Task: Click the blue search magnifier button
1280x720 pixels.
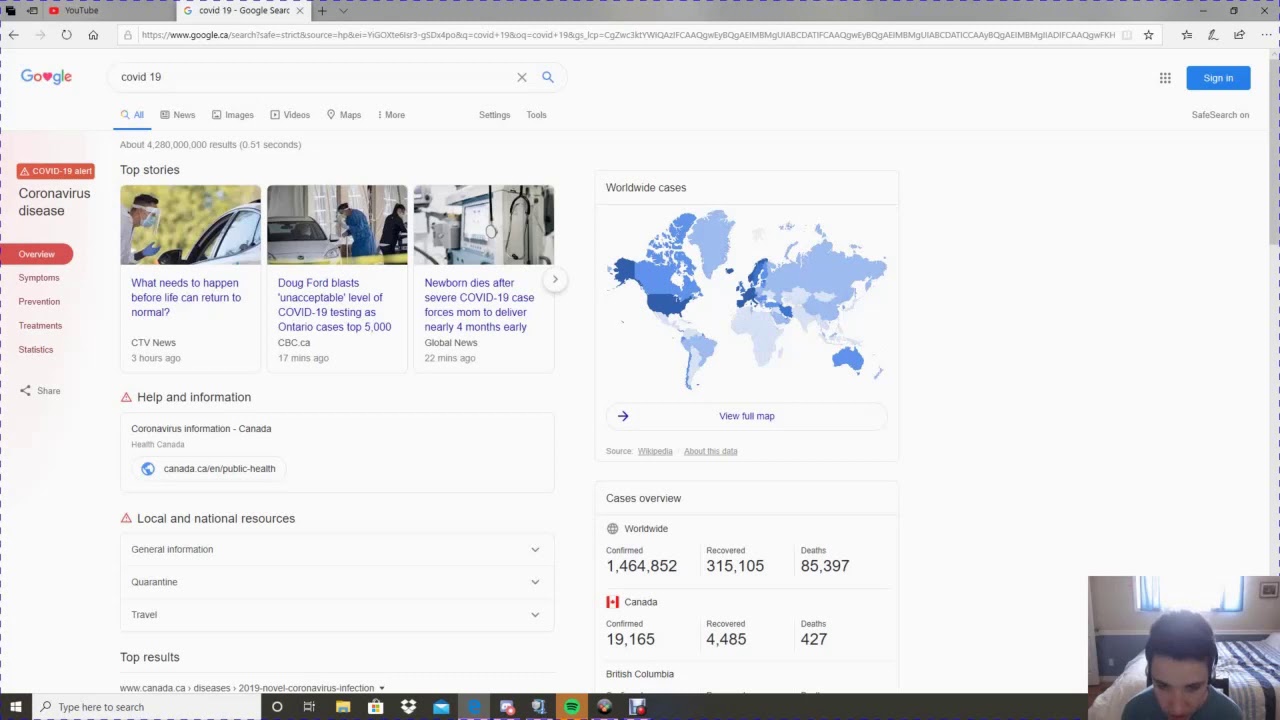Action: pos(548,77)
